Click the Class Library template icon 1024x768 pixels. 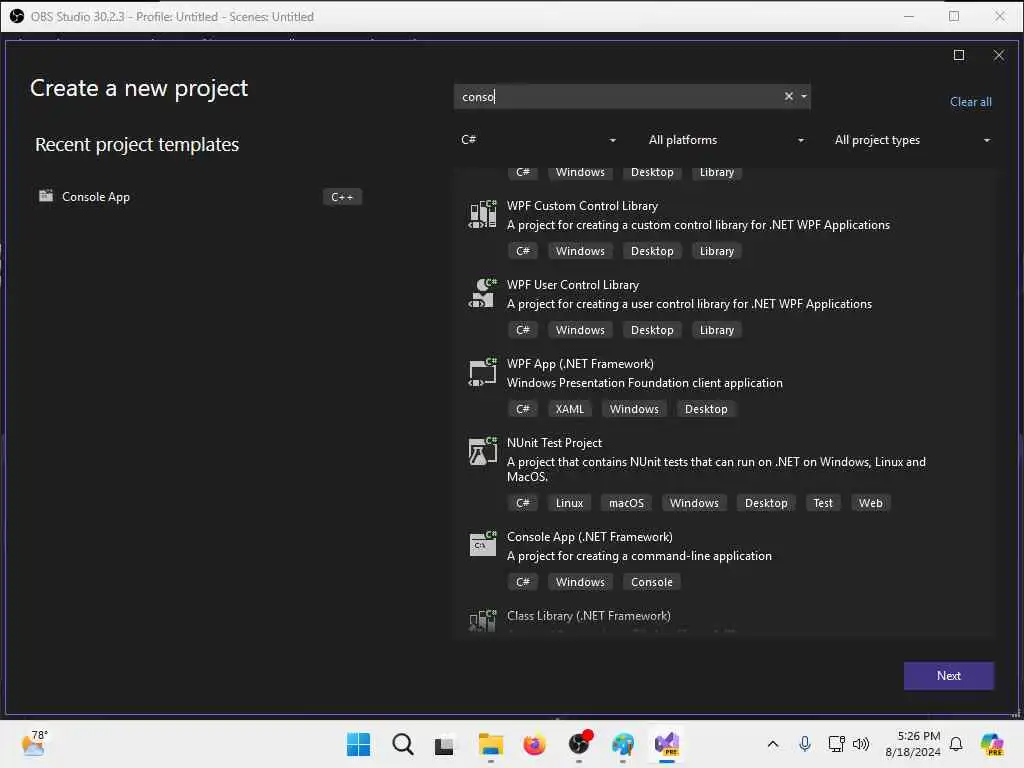[483, 621]
